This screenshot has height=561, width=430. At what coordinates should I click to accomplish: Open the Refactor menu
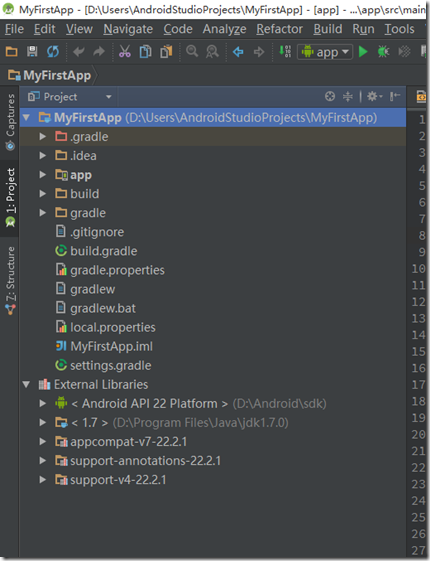[x=279, y=29]
